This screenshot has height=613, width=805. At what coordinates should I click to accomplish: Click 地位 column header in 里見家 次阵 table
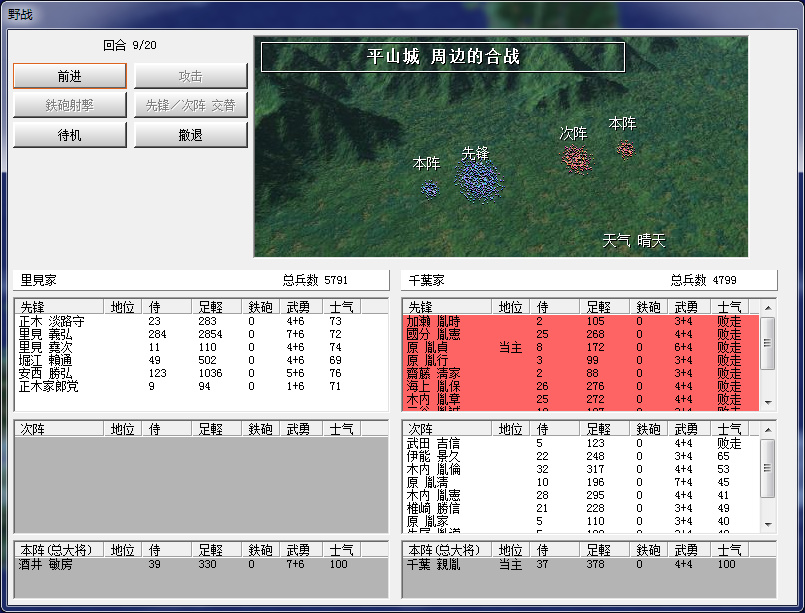122,429
